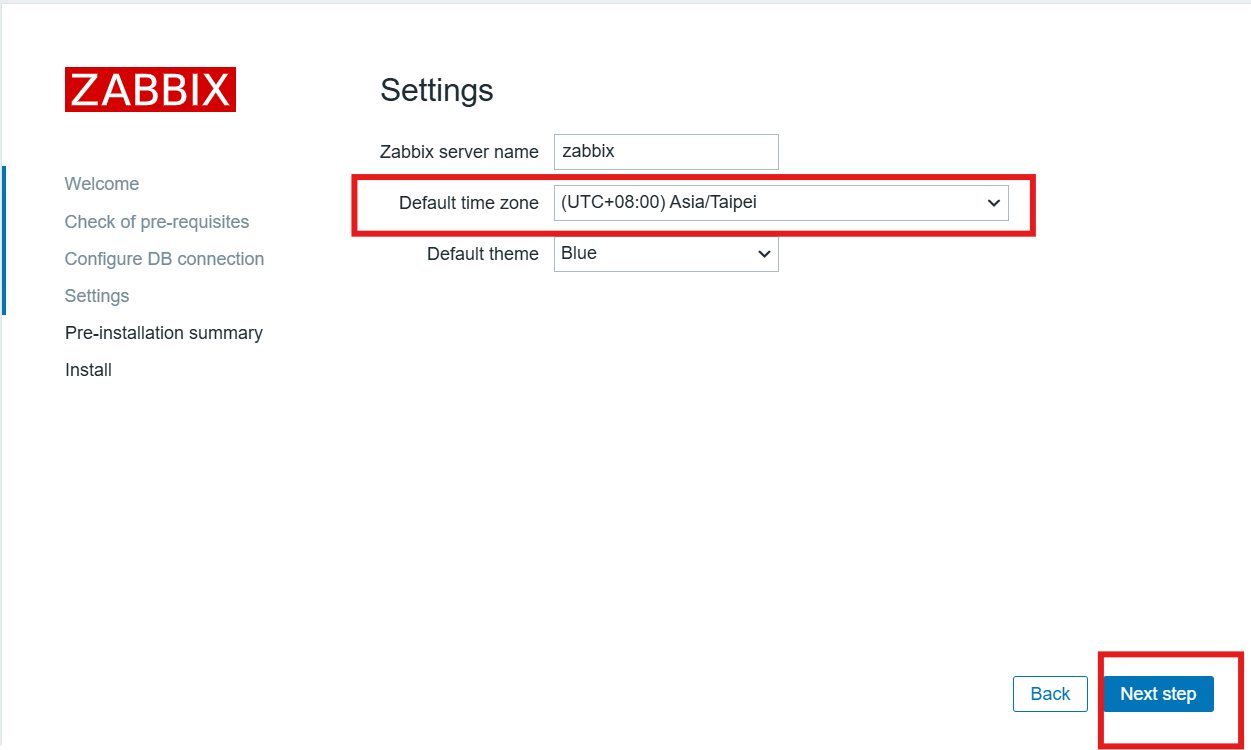Click the Default theme label
The image size is (1251, 750).
[x=482, y=254]
